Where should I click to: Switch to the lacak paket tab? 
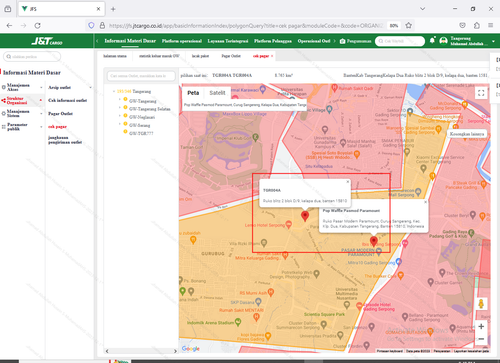pos(200,56)
